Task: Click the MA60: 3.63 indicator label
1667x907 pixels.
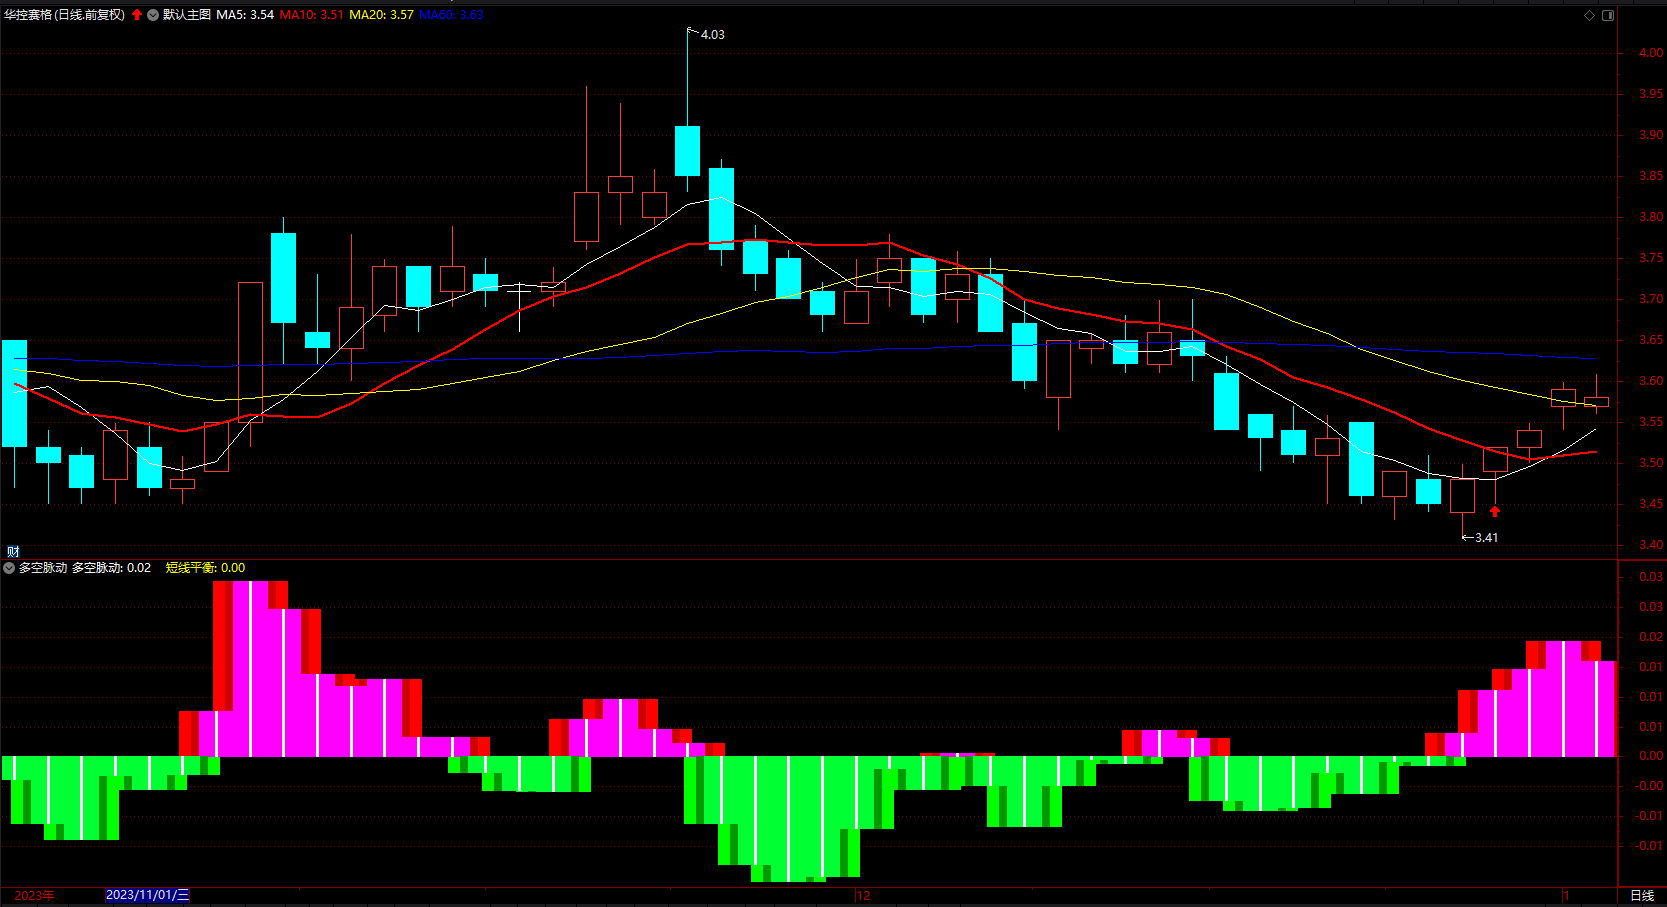Action: click(x=451, y=15)
